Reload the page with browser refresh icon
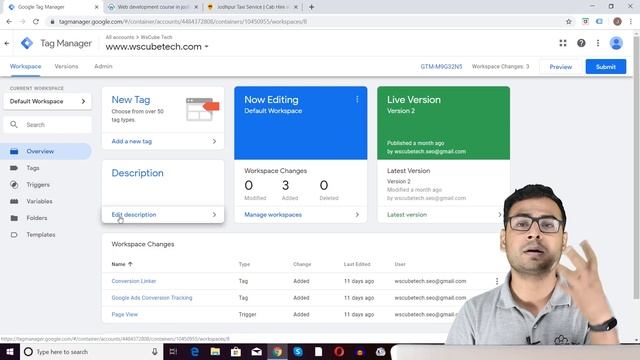Image resolution: width=640 pixels, height=360 pixels. click(x=36, y=22)
